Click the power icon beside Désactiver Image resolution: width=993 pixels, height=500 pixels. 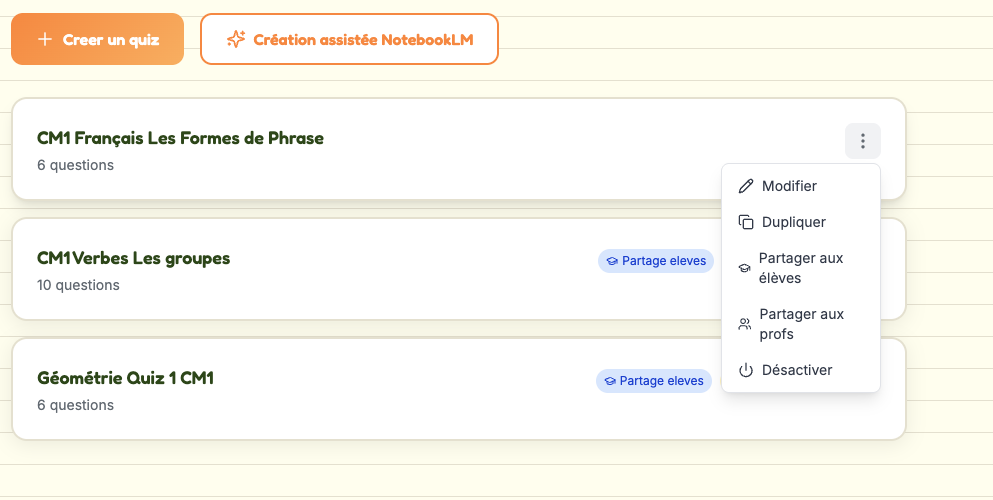[746, 370]
